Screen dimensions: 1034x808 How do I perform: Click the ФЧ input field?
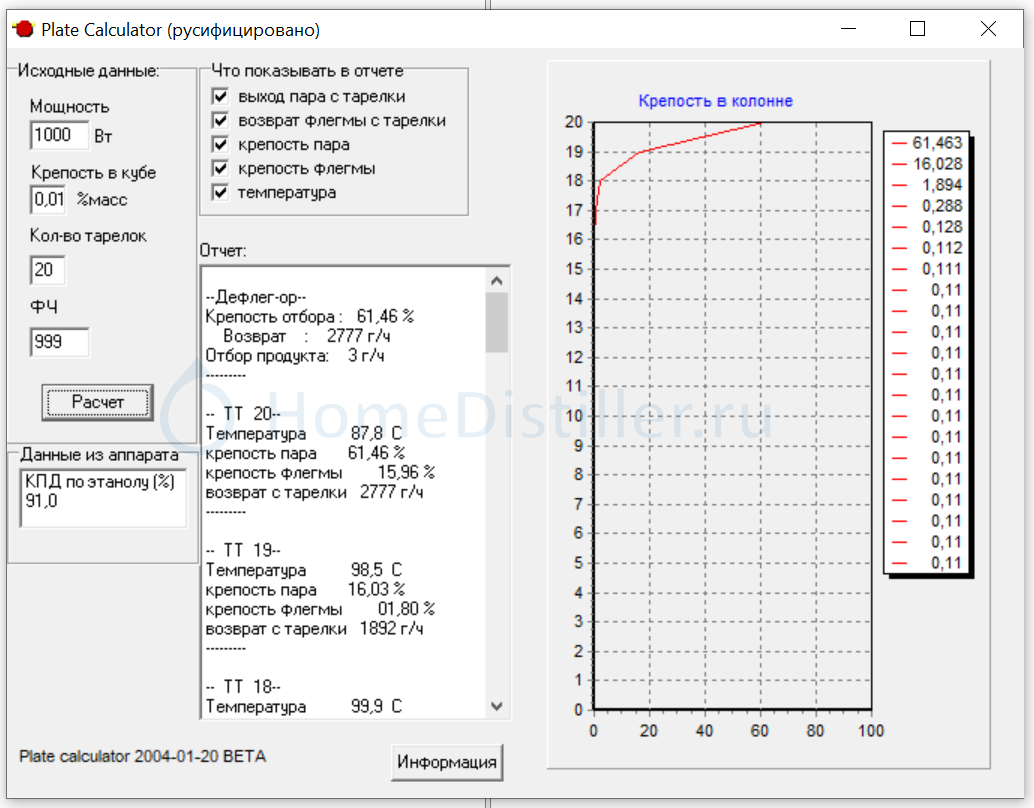click(59, 342)
